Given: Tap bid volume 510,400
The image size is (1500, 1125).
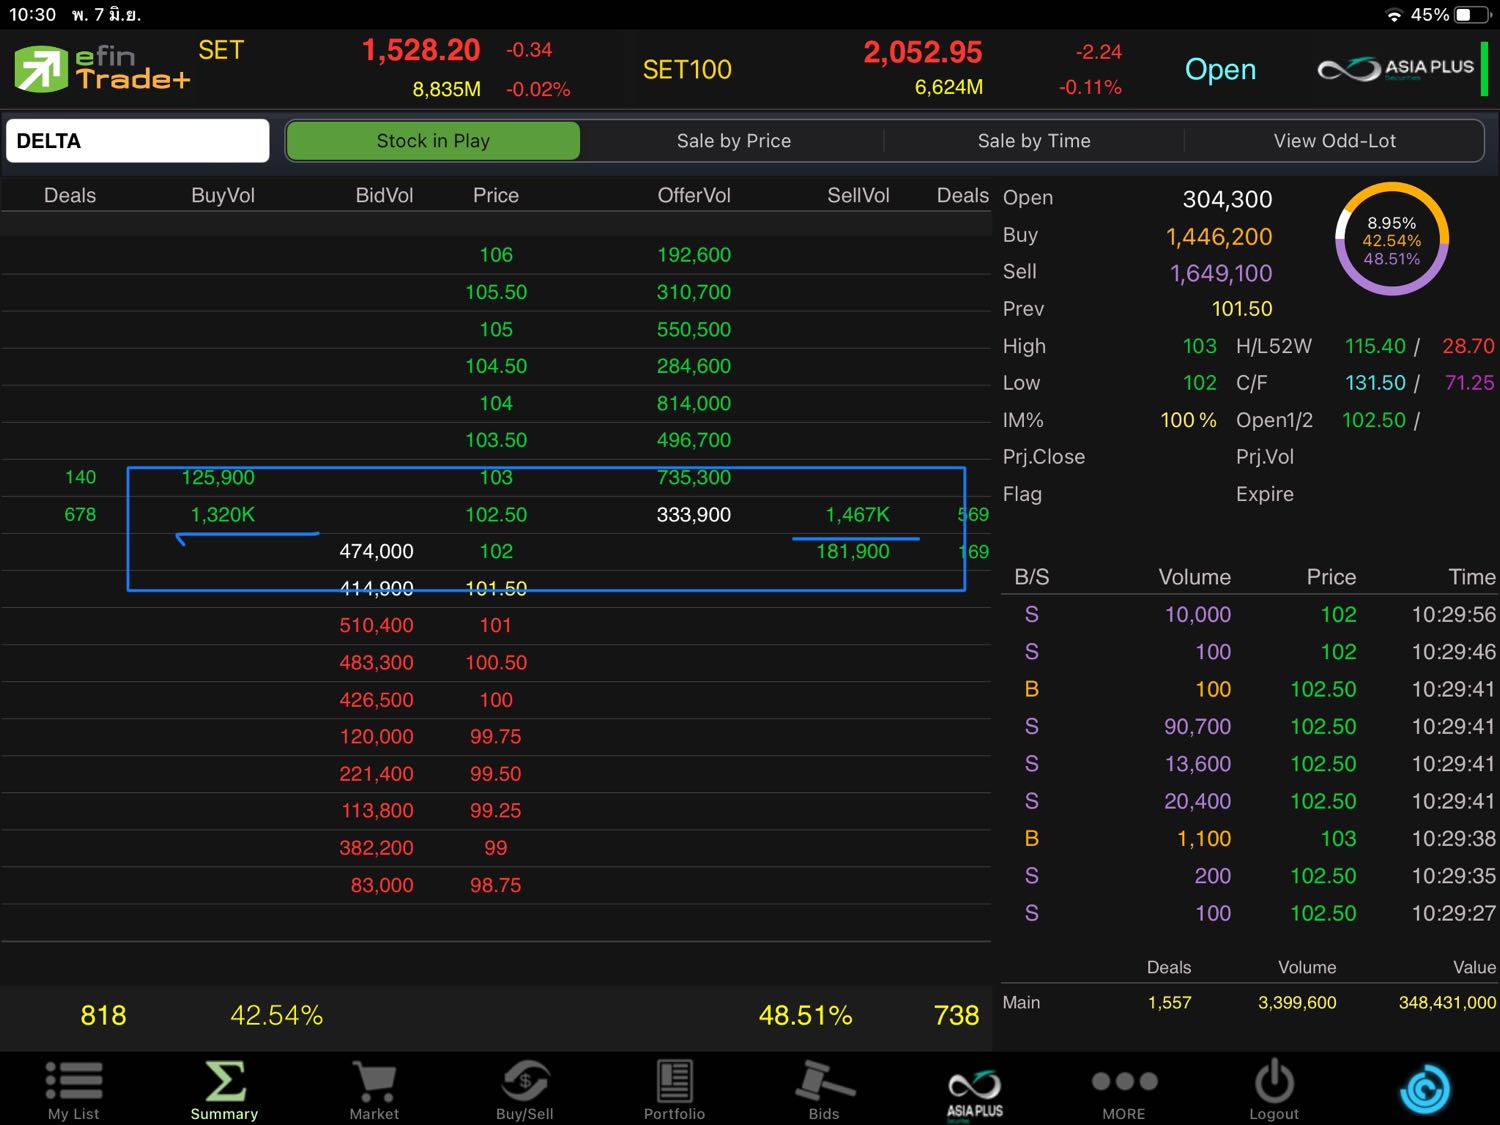Looking at the screenshot, I should click(376, 625).
